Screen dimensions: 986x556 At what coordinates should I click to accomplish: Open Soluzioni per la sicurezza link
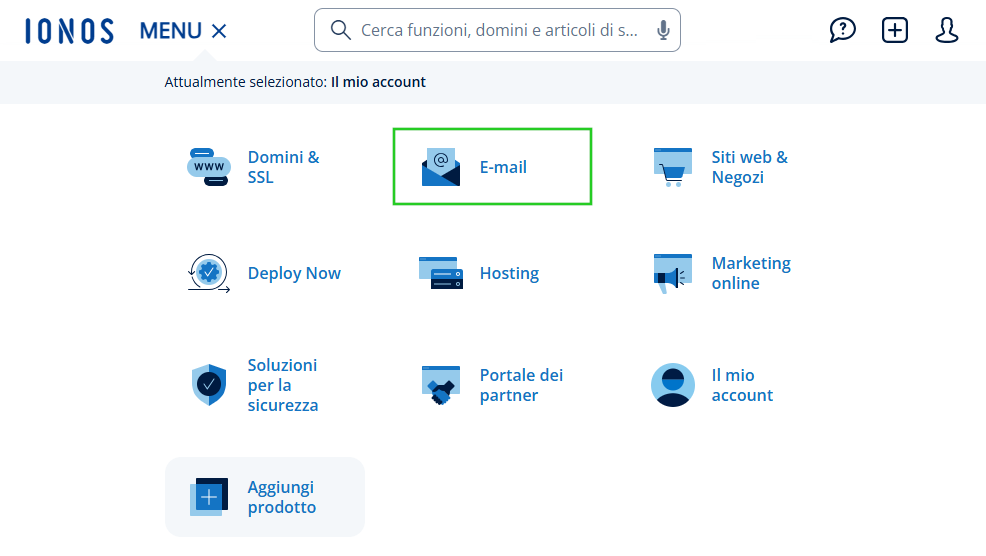pos(283,385)
